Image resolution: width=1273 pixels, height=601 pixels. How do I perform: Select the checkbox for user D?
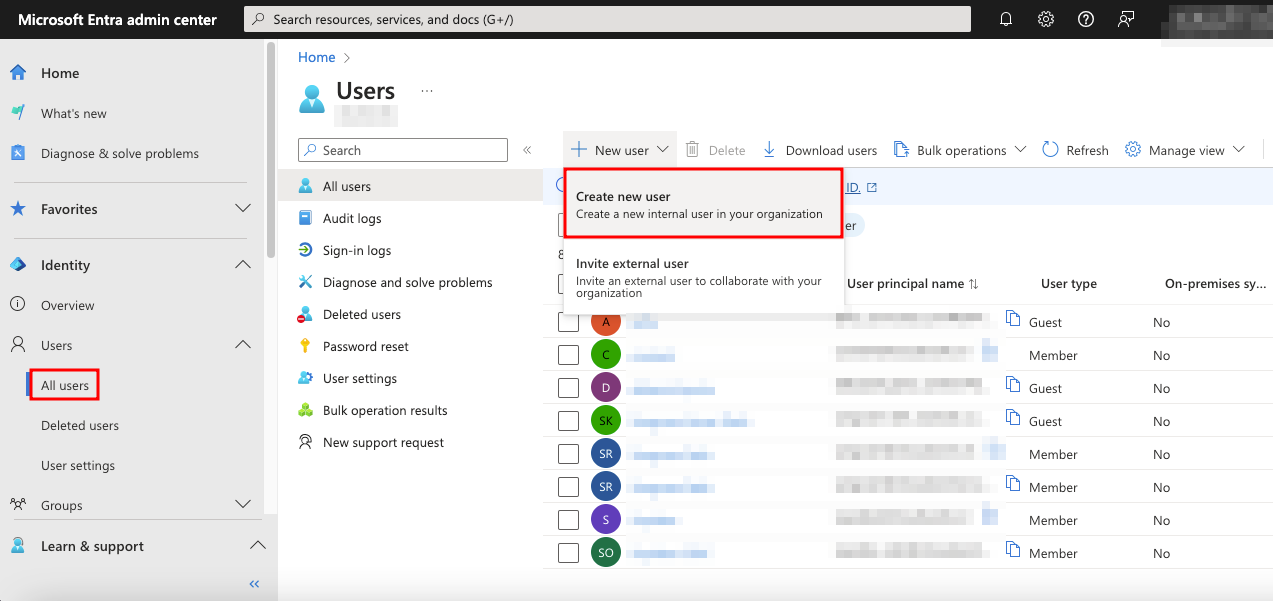pyautogui.click(x=568, y=388)
